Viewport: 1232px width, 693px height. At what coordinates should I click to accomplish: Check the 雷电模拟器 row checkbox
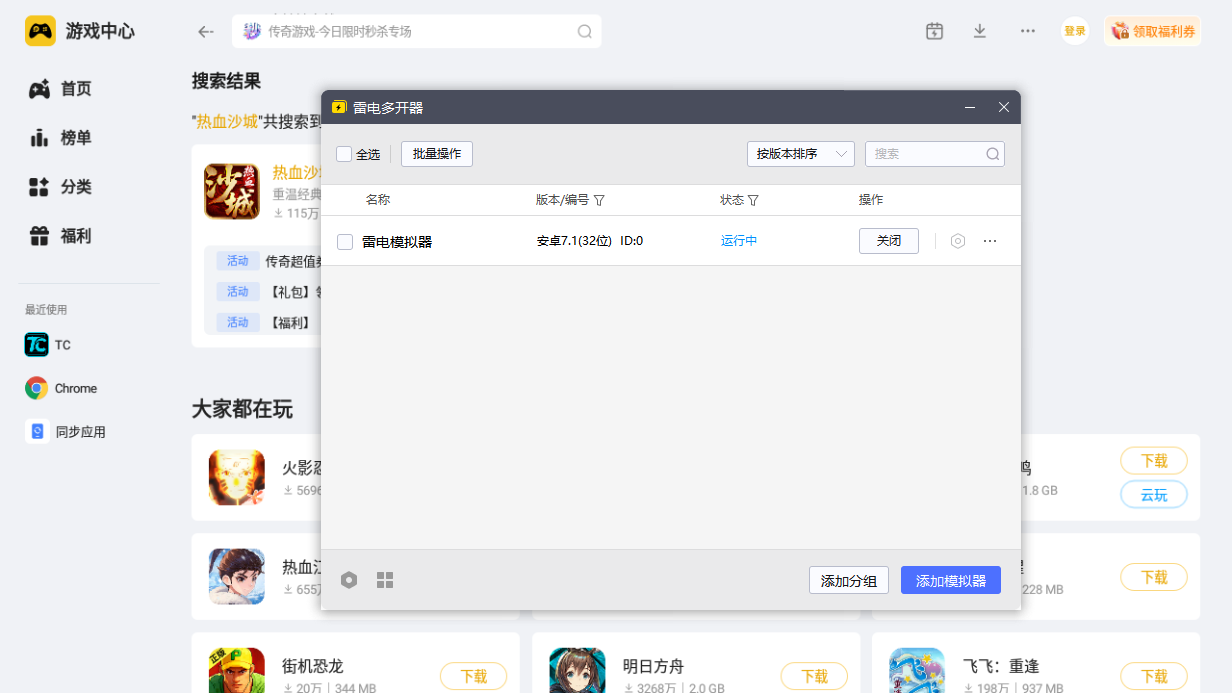pos(347,240)
